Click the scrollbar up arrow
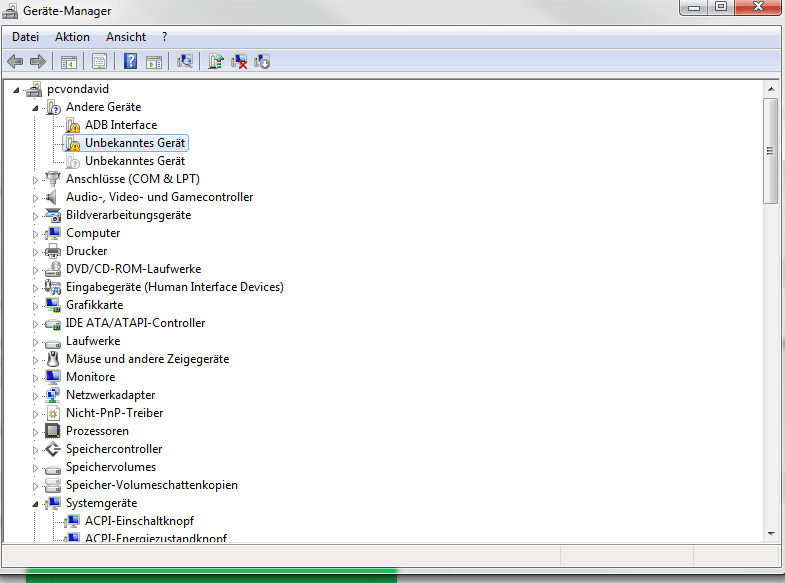The height and width of the screenshot is (583, 785). [770, 89]
